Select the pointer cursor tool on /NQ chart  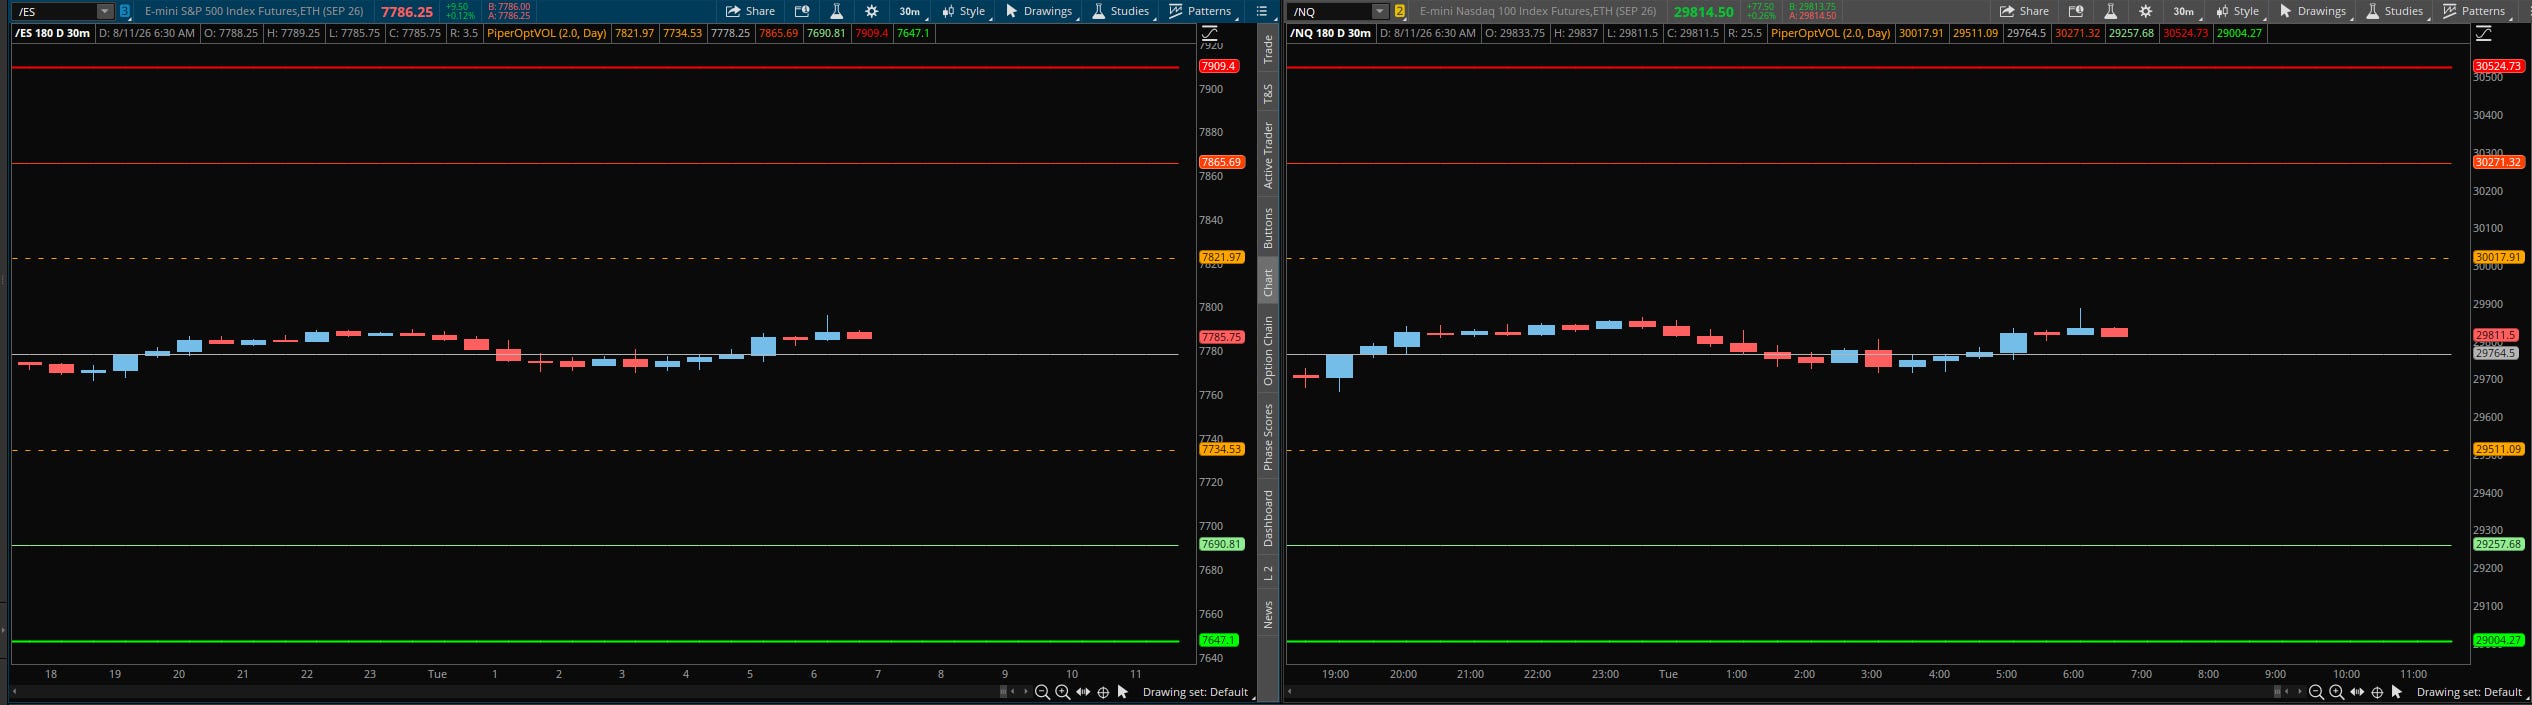tap(2397, 692)
